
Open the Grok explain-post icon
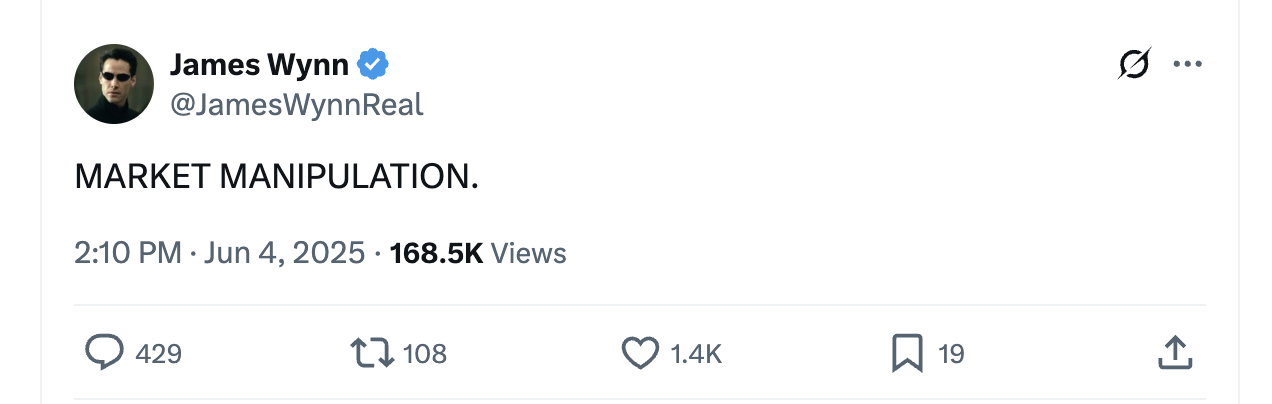[x=1134, y=64]
